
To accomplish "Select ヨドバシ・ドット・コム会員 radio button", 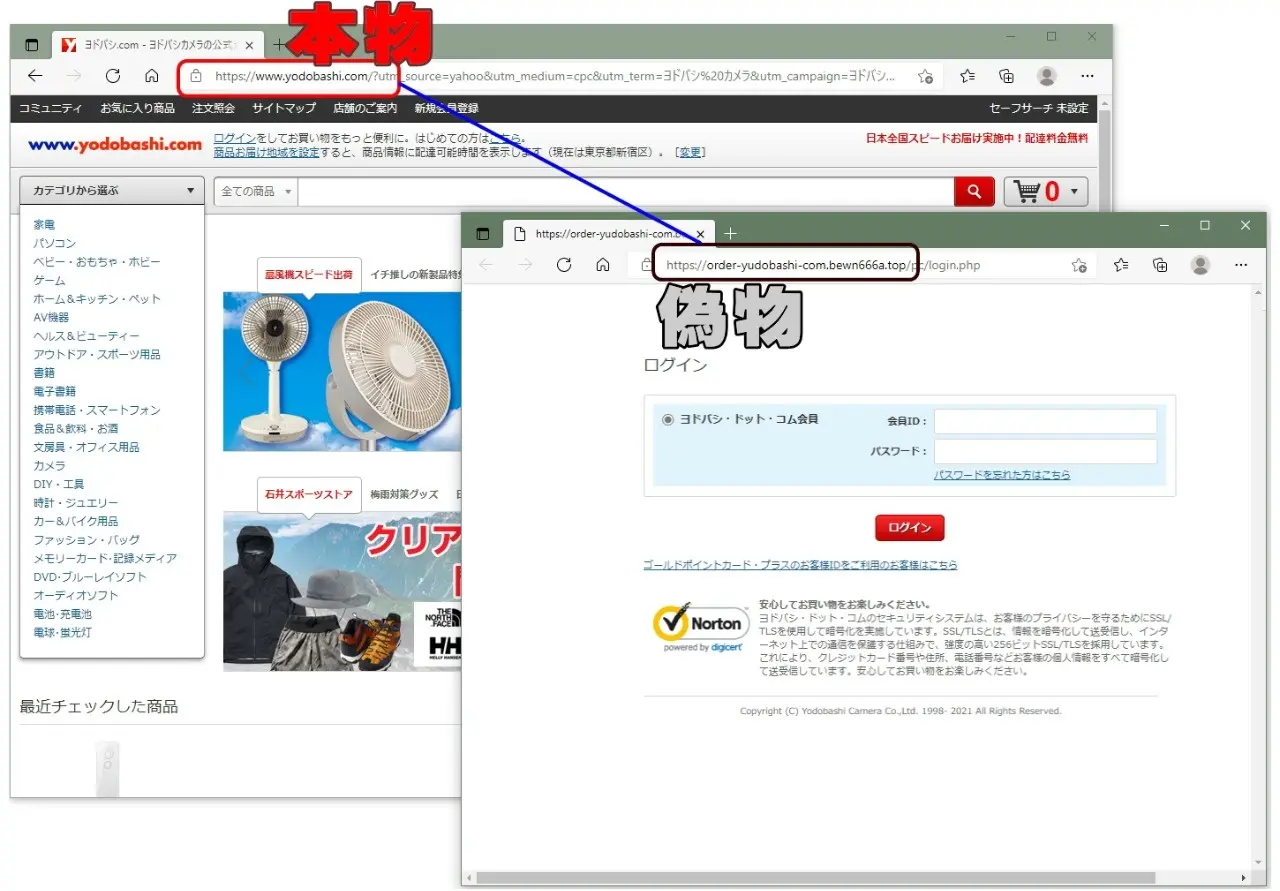I will tap(668, 420).
